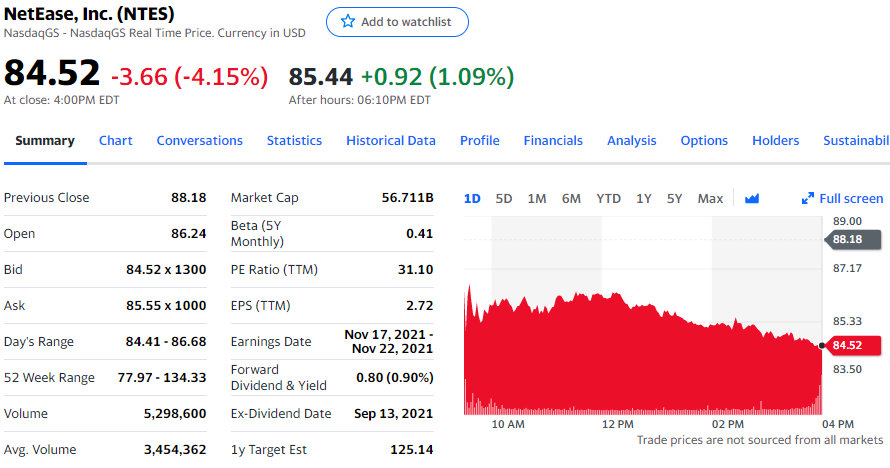Set chart range to 1M

click(537, 198)
